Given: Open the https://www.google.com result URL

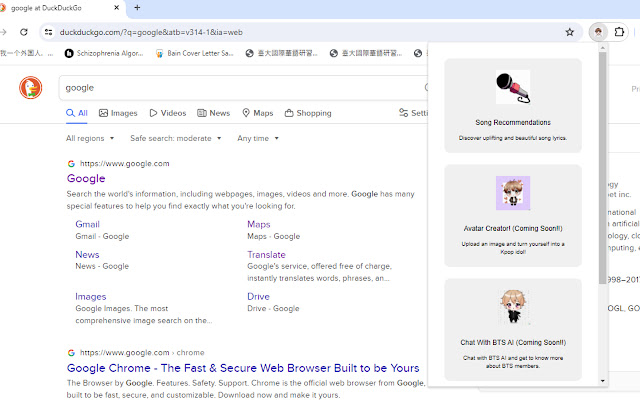Looking at the screenshot, I should click(124, 164).
